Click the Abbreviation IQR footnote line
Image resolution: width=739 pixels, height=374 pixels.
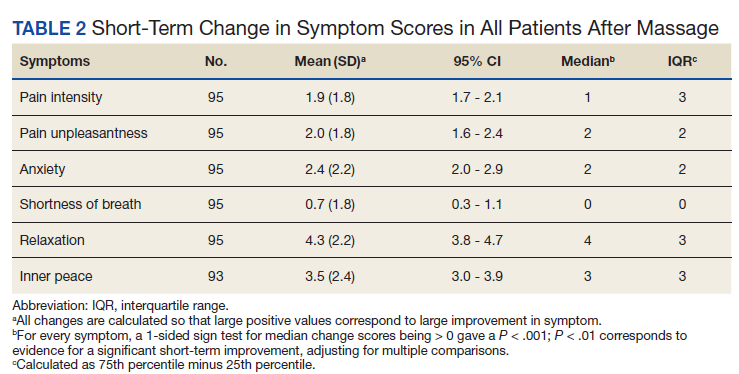[x=121, y=306]
